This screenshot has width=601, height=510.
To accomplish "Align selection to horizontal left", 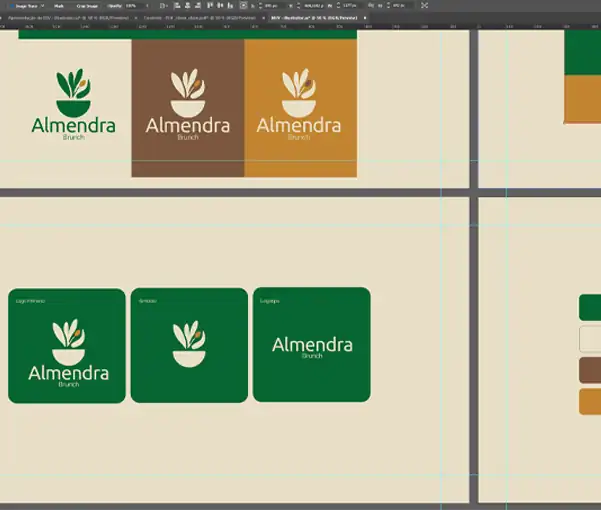I will coord(177,5).
